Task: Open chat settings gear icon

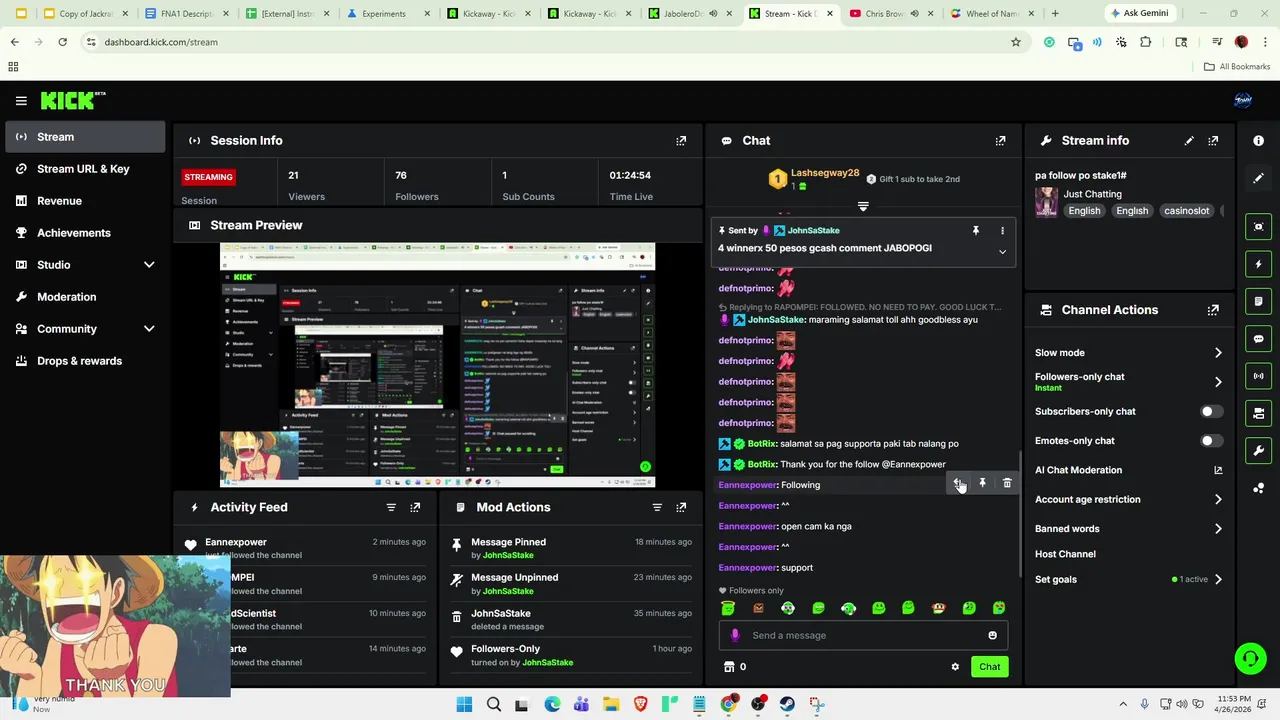Action: coord(955,667)
